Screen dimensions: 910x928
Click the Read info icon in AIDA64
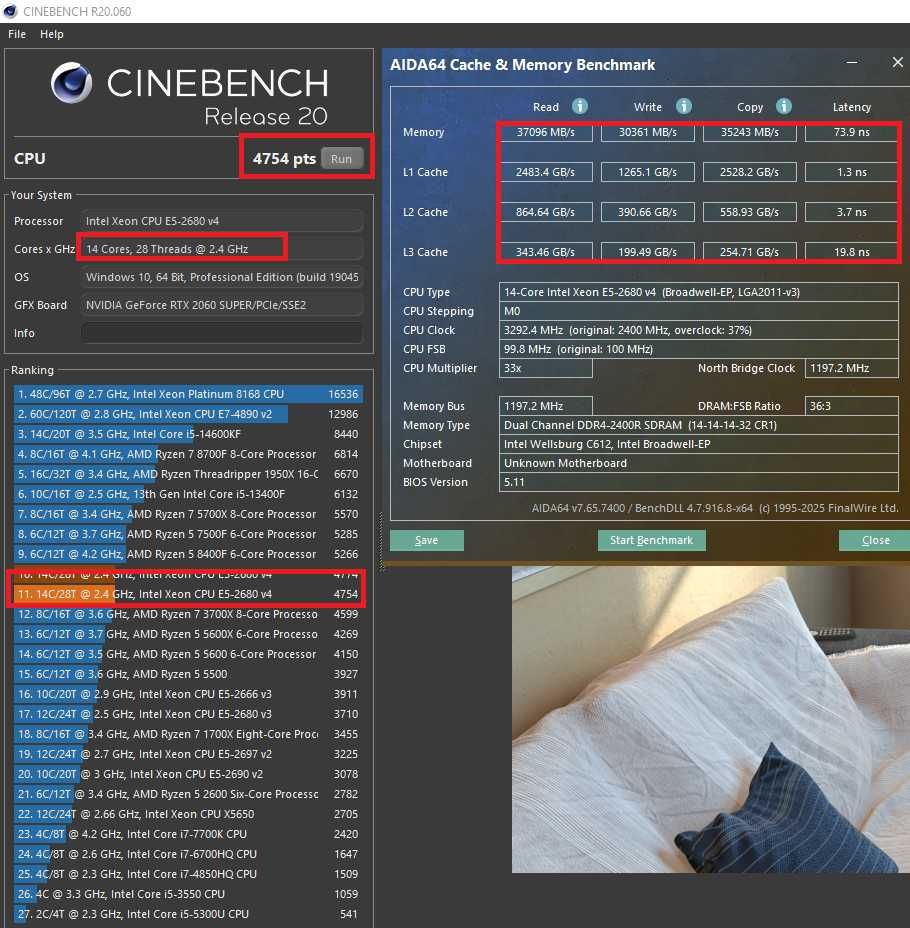click(580, 107)
